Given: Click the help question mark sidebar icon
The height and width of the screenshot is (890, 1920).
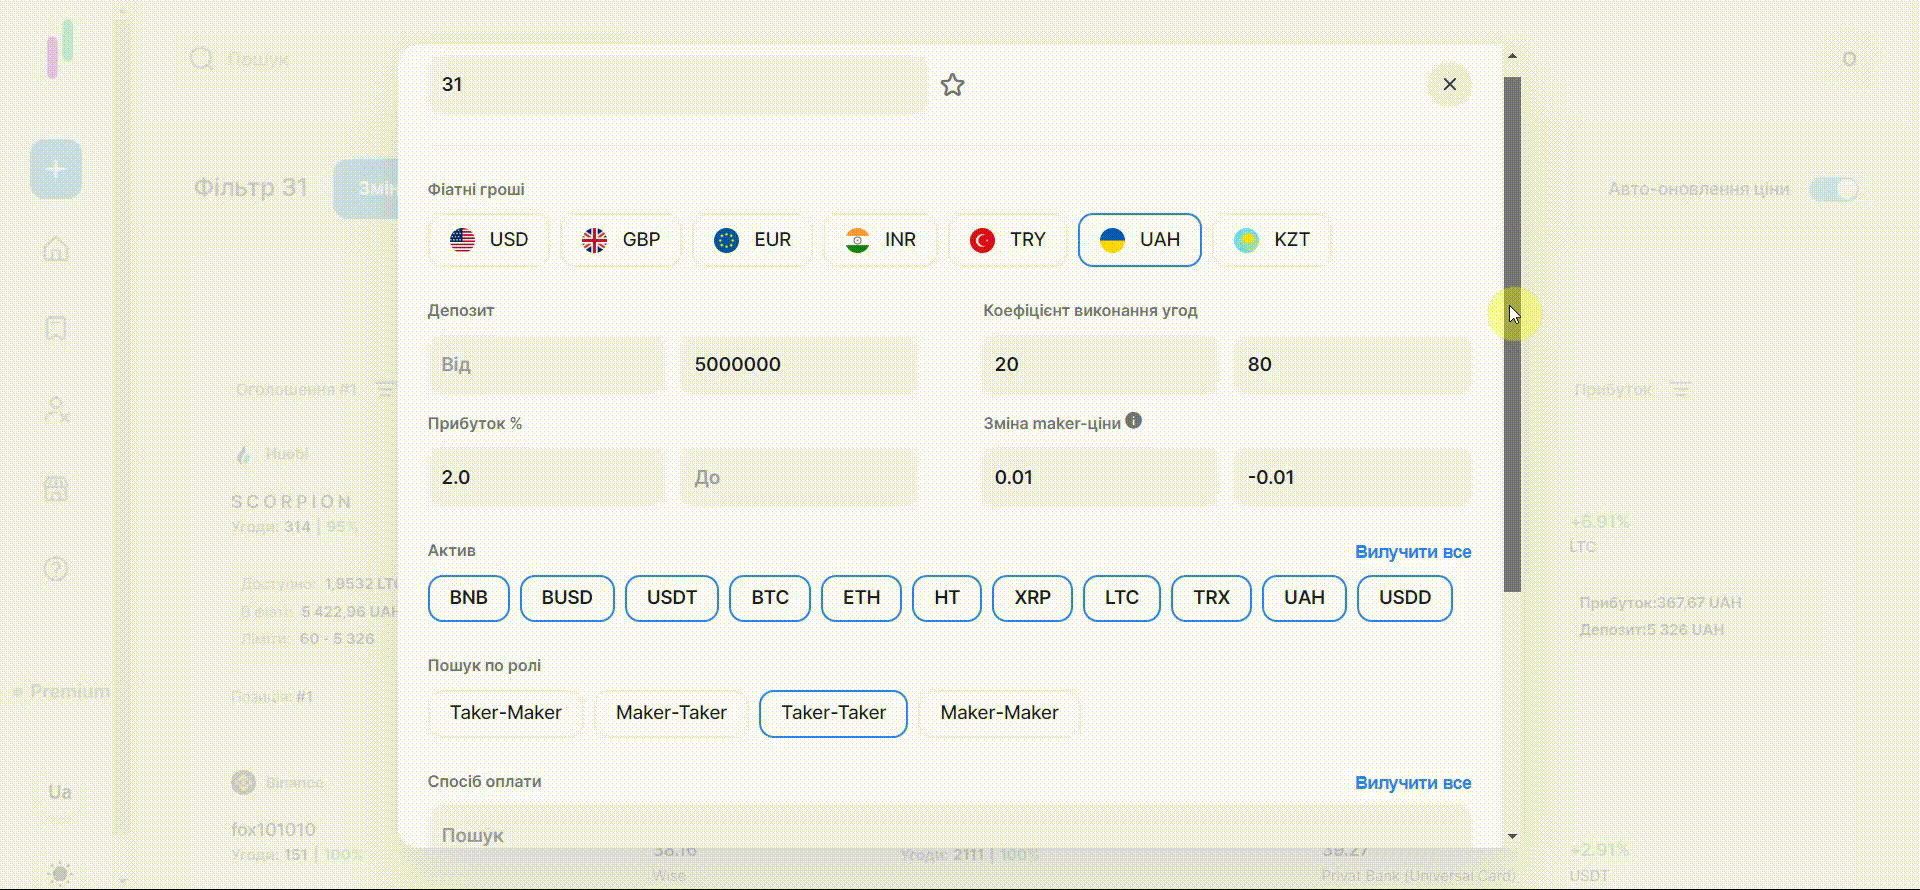Looking at the screenshot, I should click(x=56, y=569).
